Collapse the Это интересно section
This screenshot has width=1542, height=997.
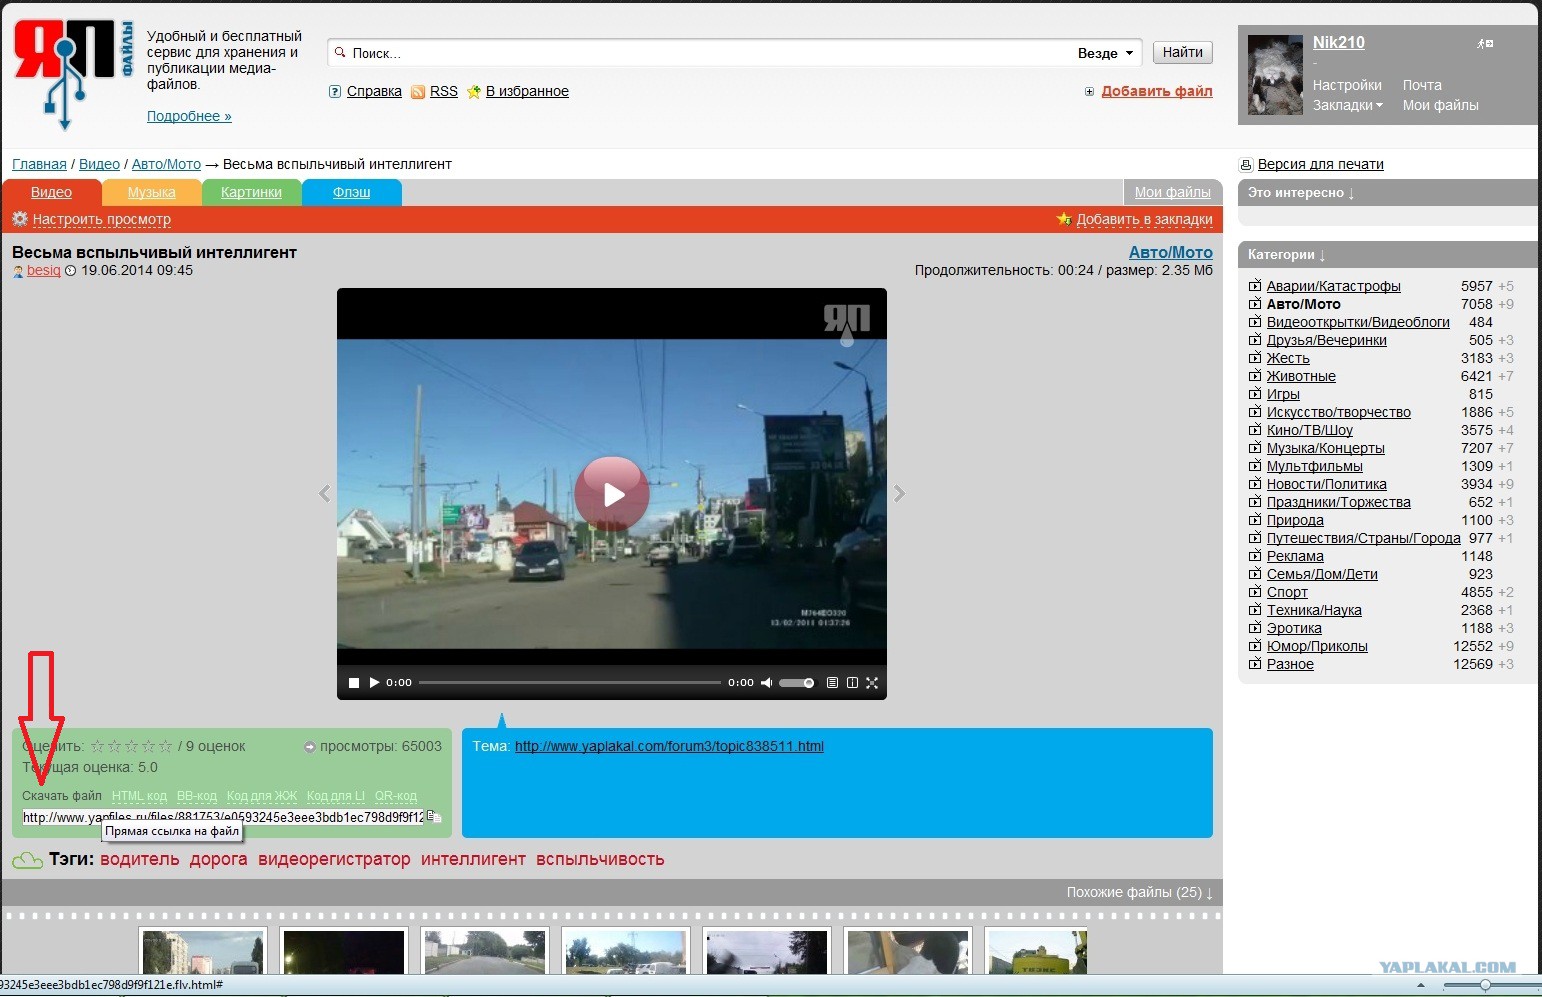pyautogui.click(x=1301, y=193)
